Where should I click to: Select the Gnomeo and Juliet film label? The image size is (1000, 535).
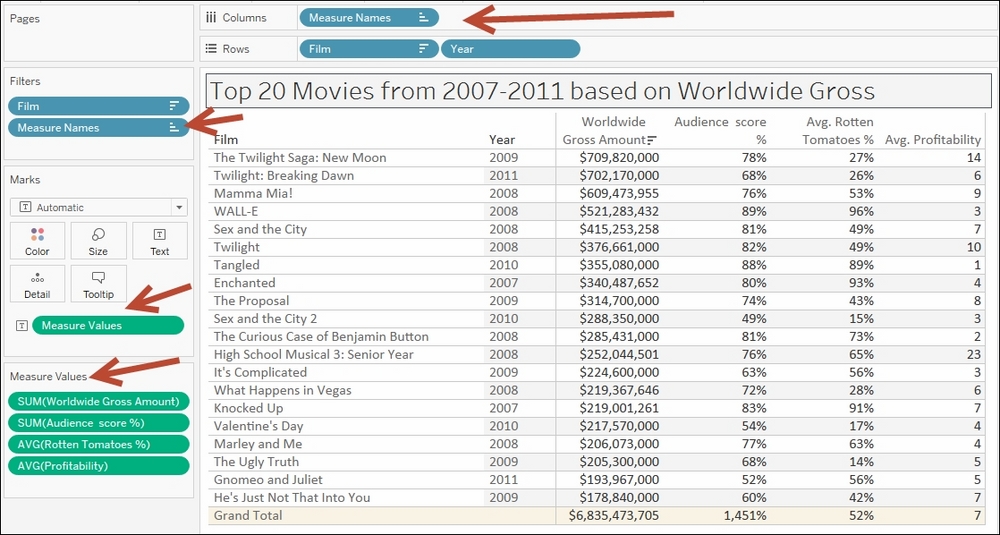(x=268, y=479)
